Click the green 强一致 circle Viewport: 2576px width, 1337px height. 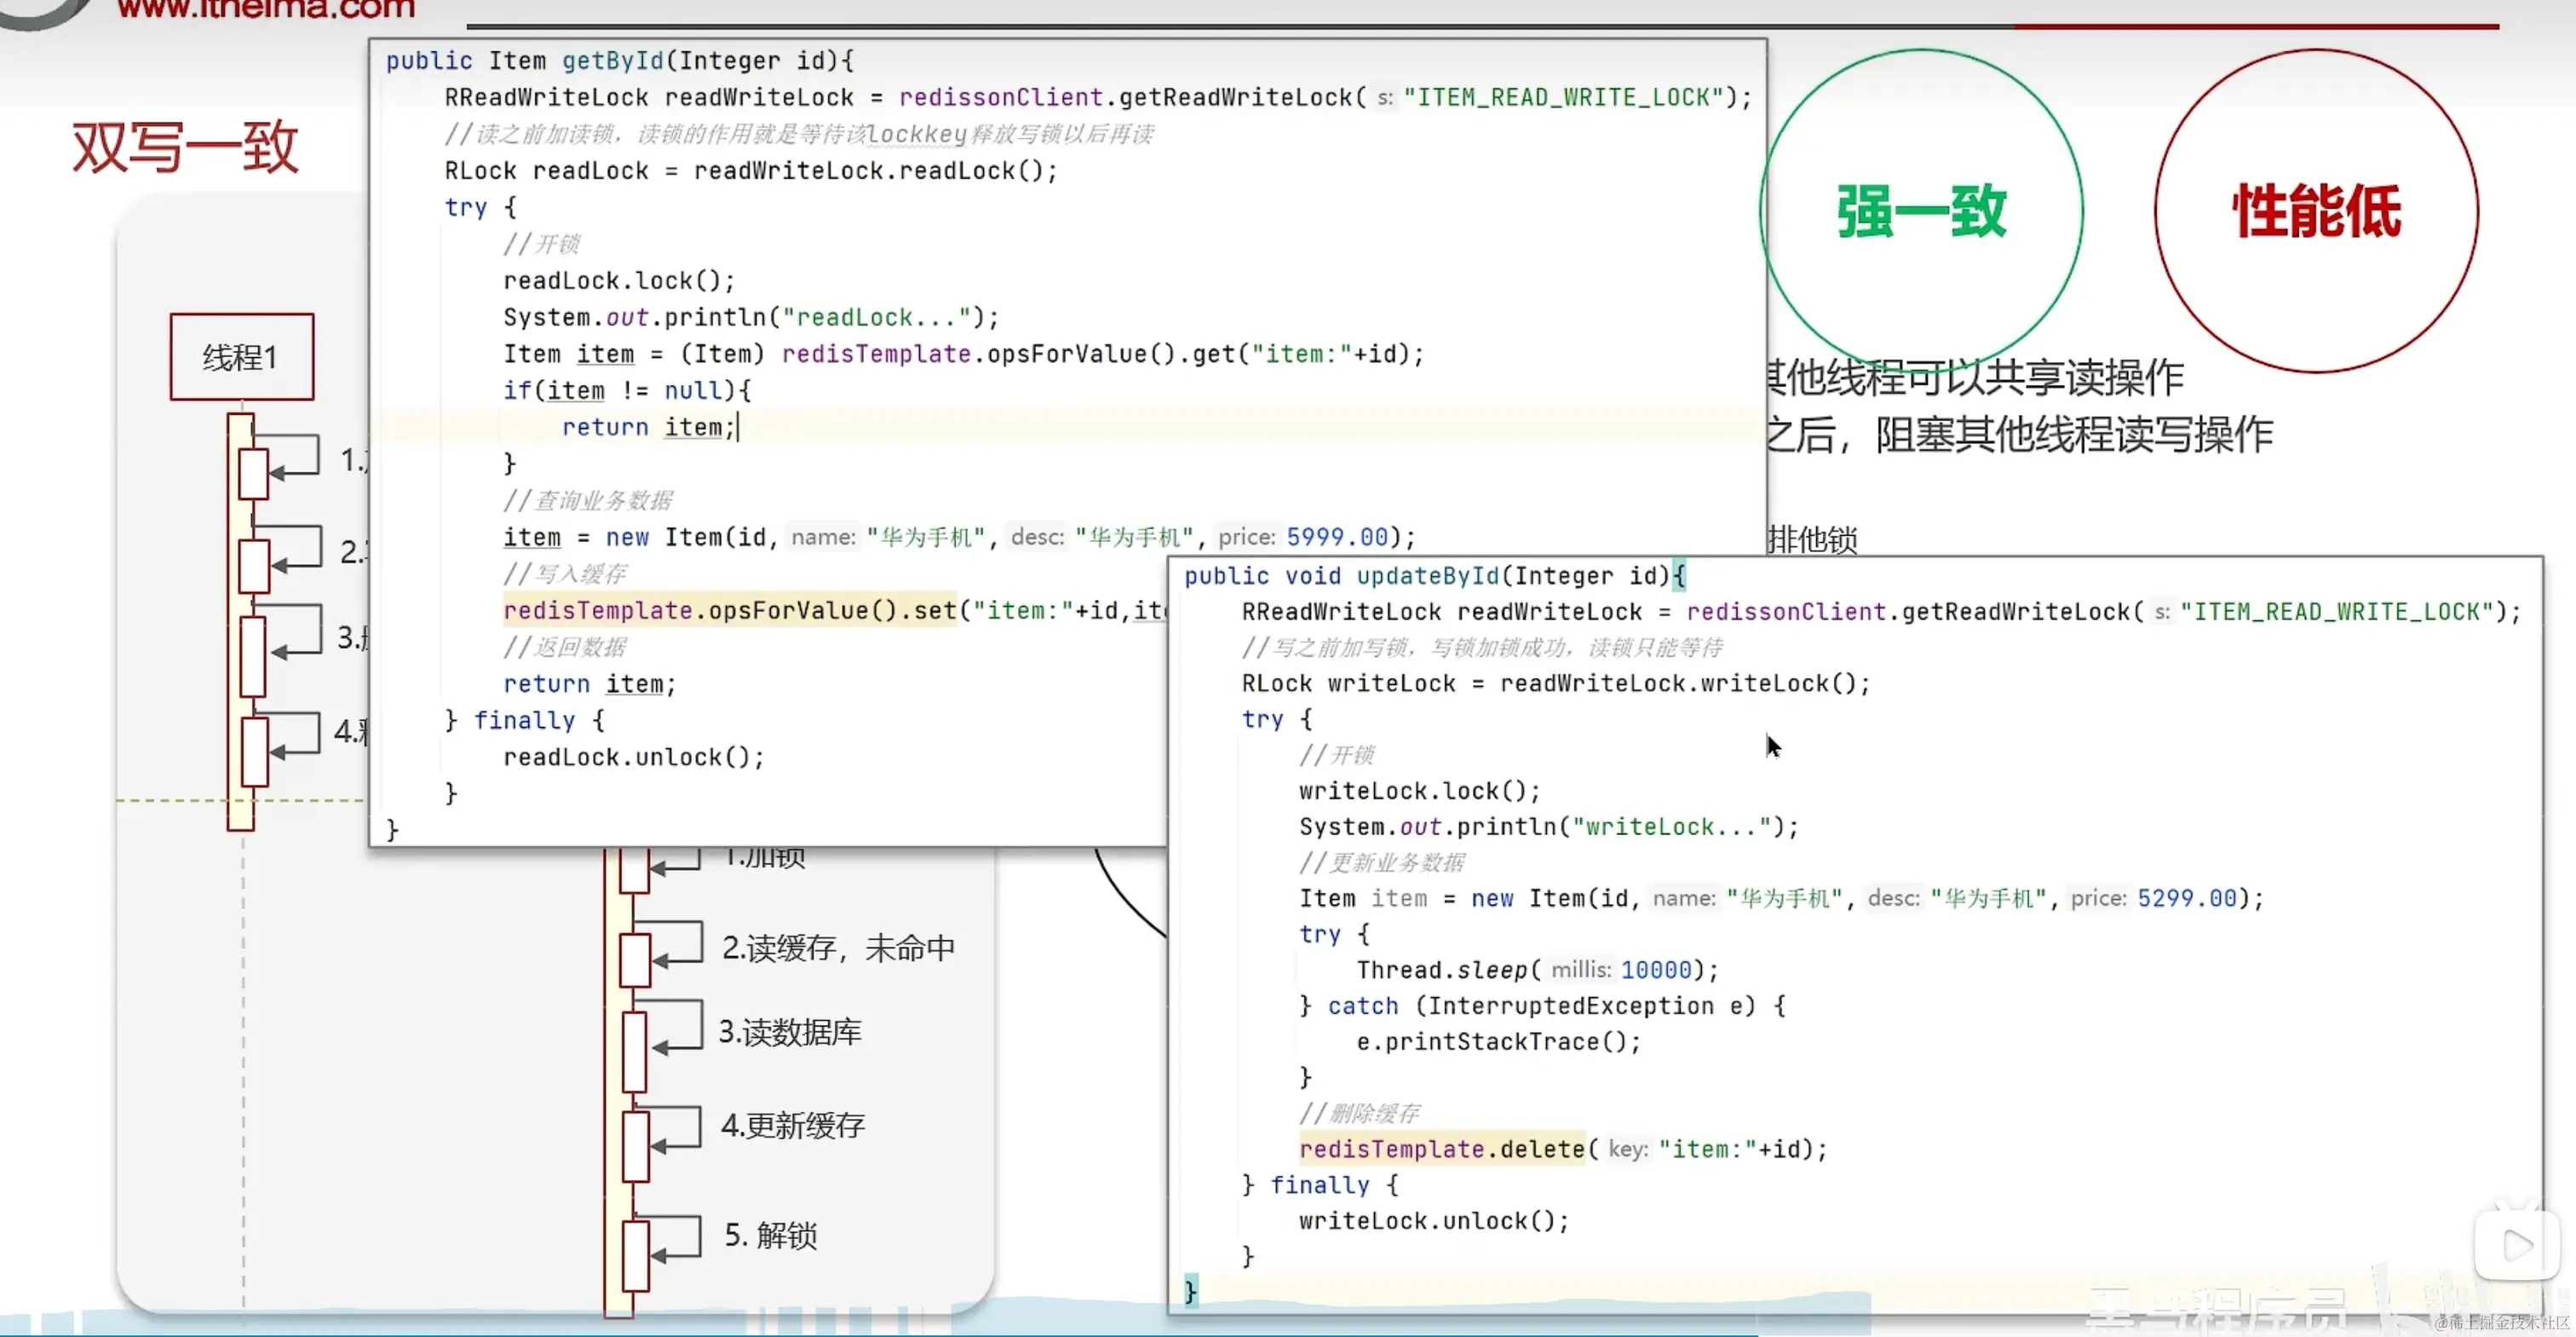click(x=1921, y=211)
